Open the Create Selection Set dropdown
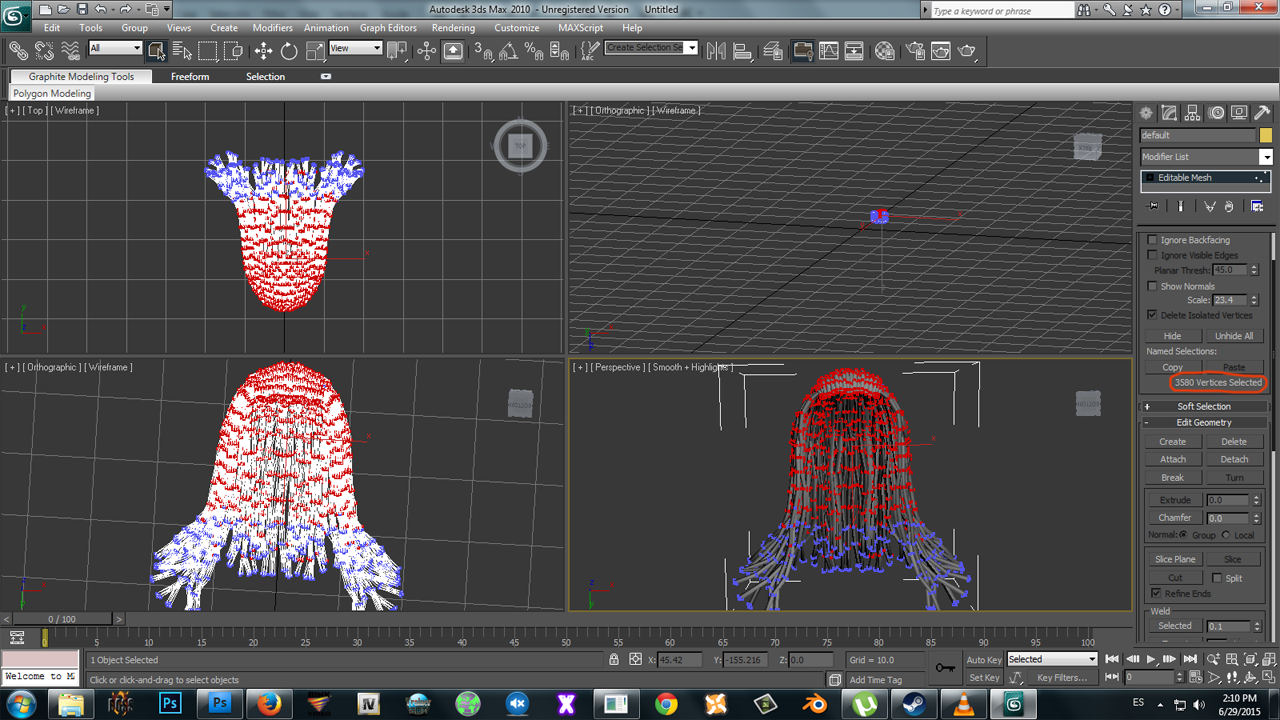 pyautogui.click(x=651, y=48)
